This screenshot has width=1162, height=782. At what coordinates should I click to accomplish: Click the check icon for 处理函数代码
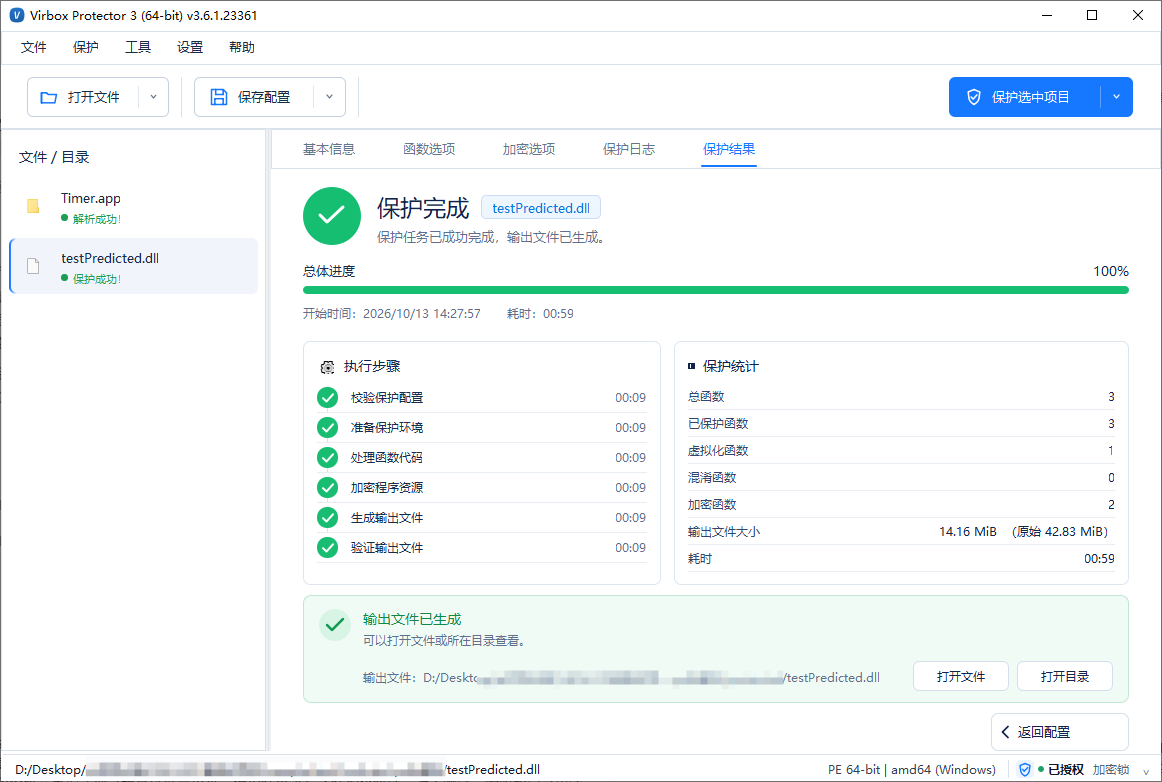point(328,458)
